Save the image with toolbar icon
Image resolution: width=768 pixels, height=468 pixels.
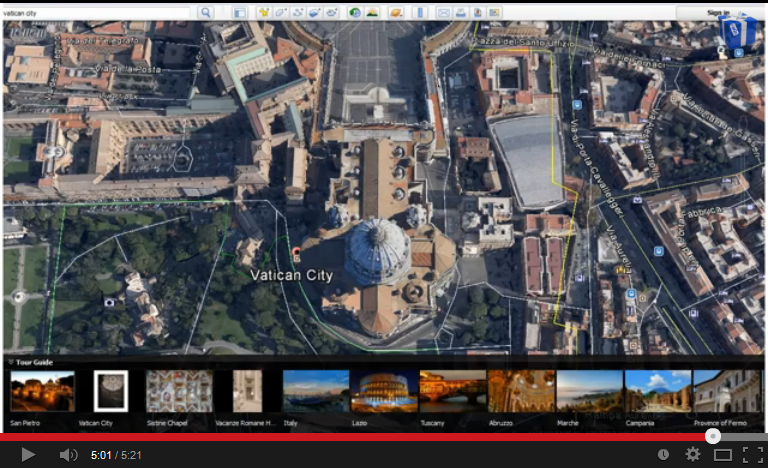[x=478, y=13]
